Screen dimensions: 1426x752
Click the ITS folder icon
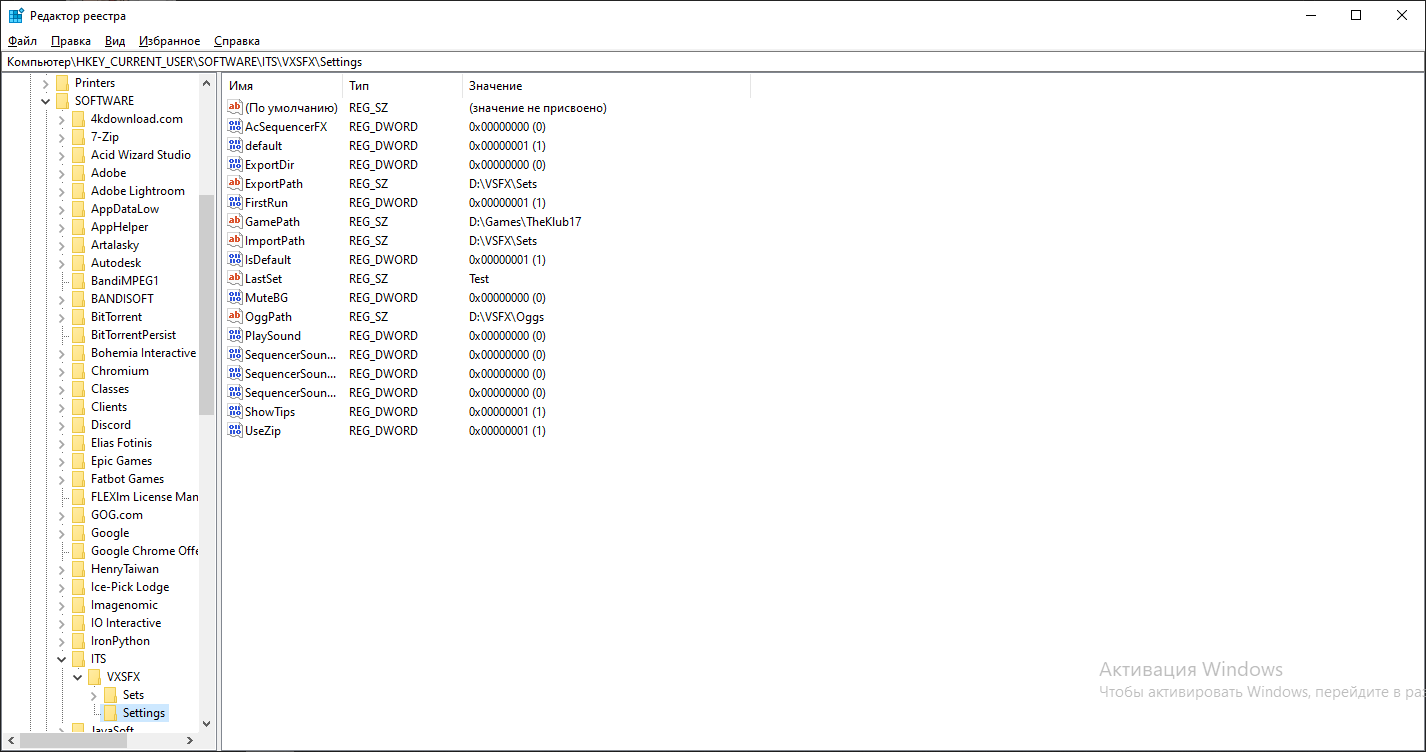point(78,659)
